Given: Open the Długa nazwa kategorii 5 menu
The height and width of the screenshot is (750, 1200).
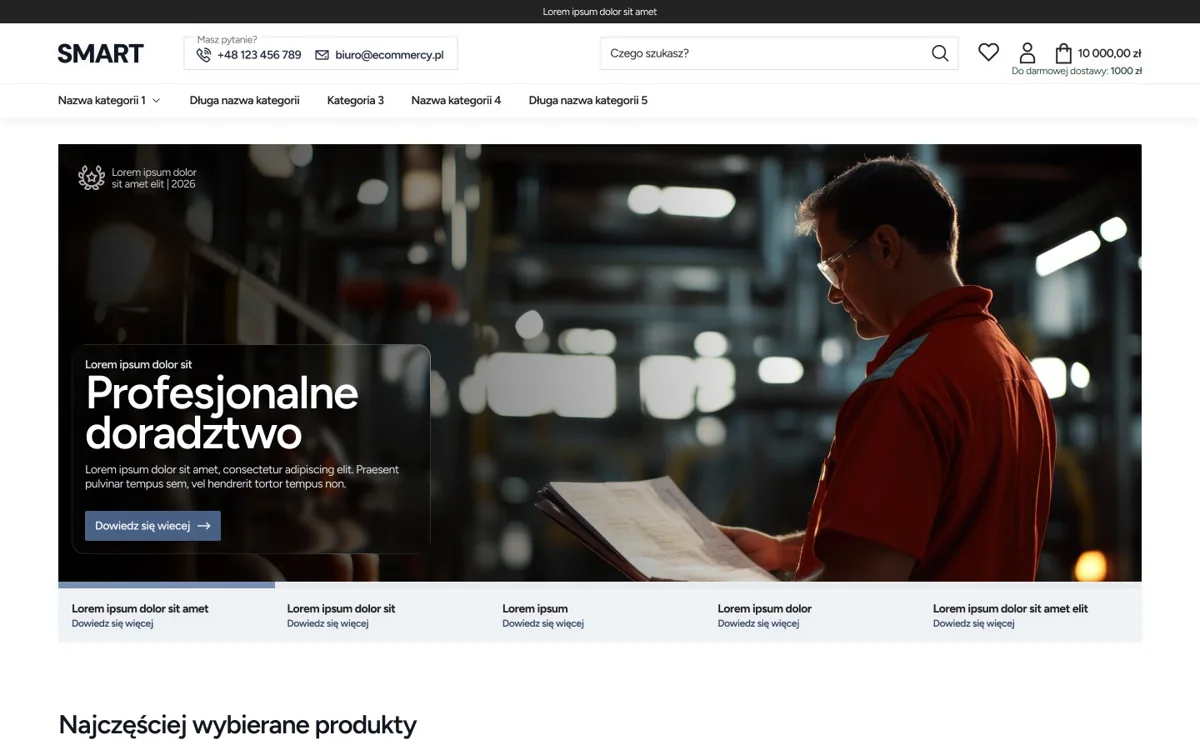Looking at the screenshot, I should [x=588, y=100].
